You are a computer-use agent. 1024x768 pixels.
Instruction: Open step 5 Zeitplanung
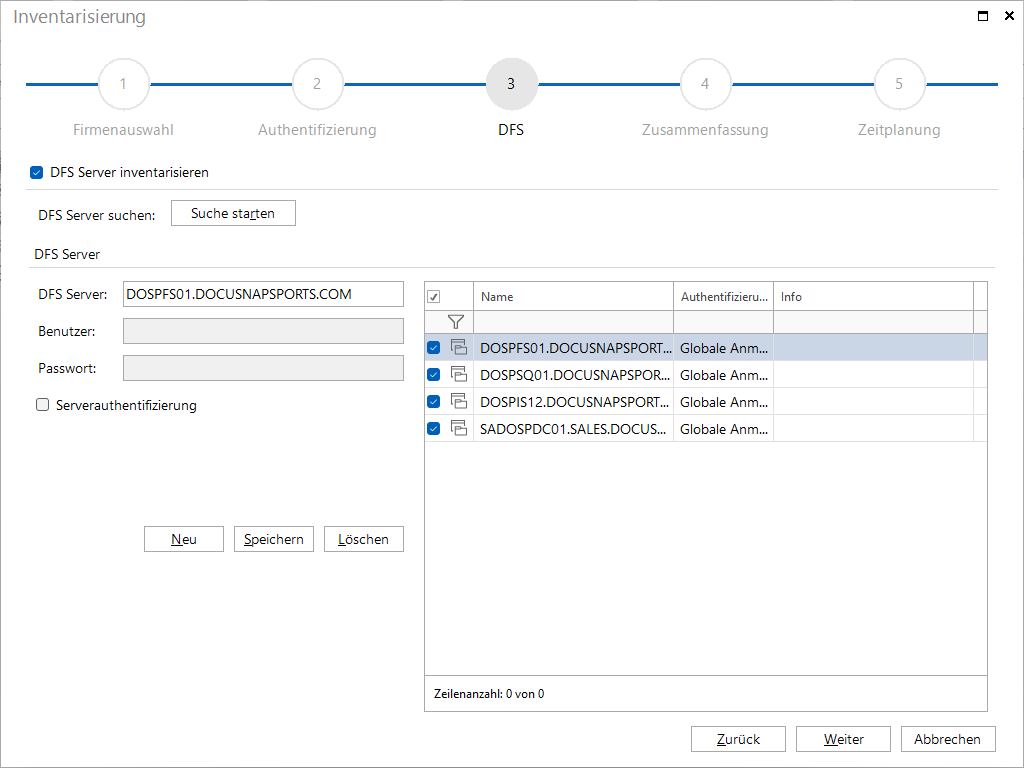tap(899, 84)
